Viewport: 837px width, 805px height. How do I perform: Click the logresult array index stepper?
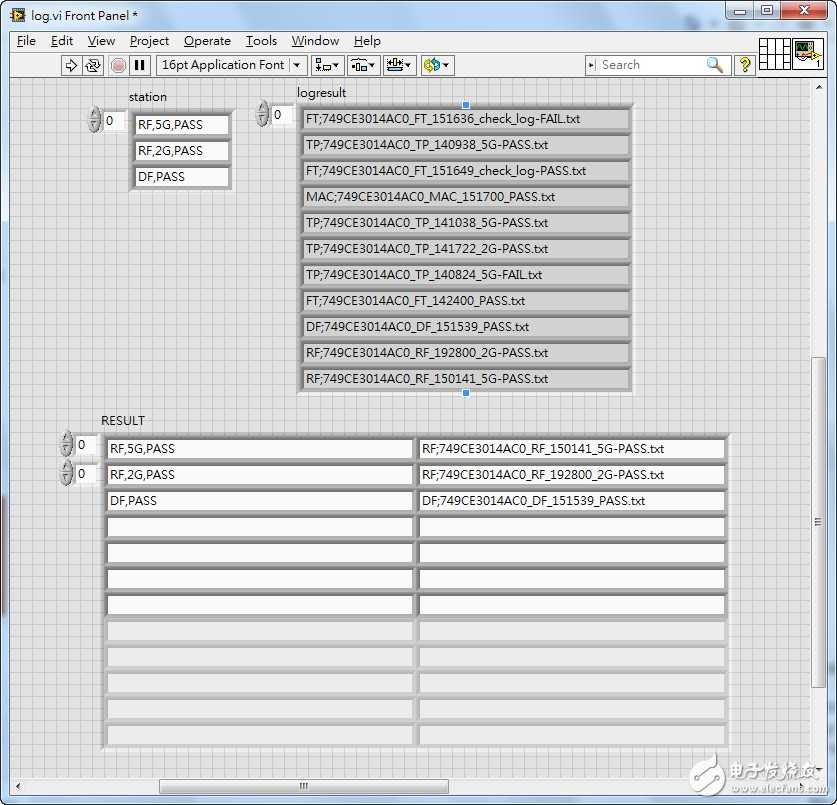[x=262, y=114]
